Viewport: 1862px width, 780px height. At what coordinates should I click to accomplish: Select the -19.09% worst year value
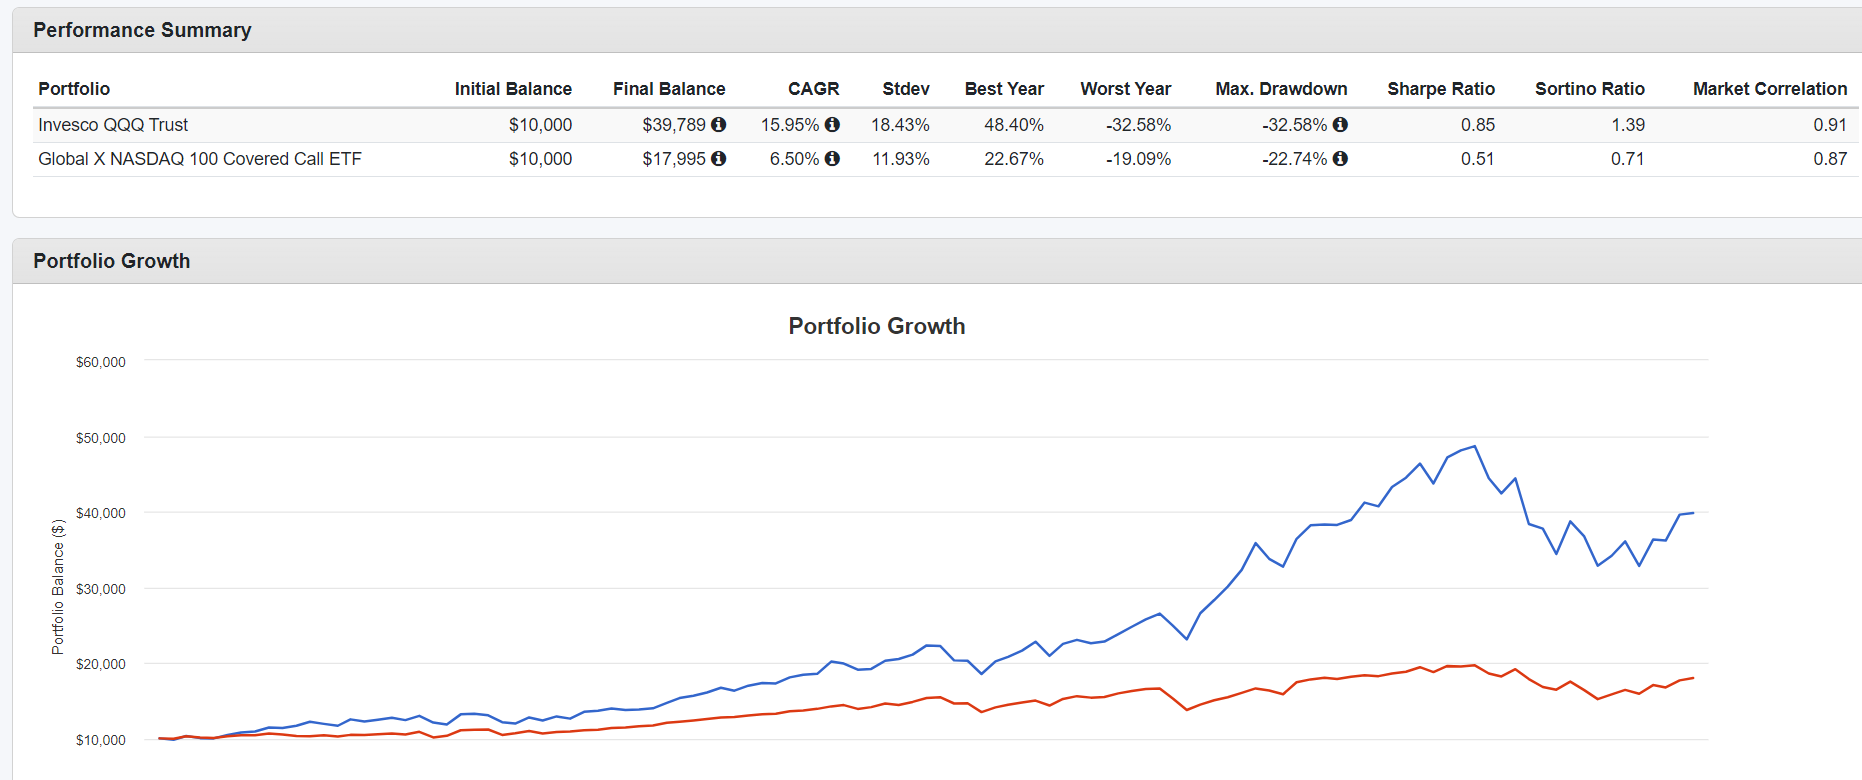tap(1138, 159)
